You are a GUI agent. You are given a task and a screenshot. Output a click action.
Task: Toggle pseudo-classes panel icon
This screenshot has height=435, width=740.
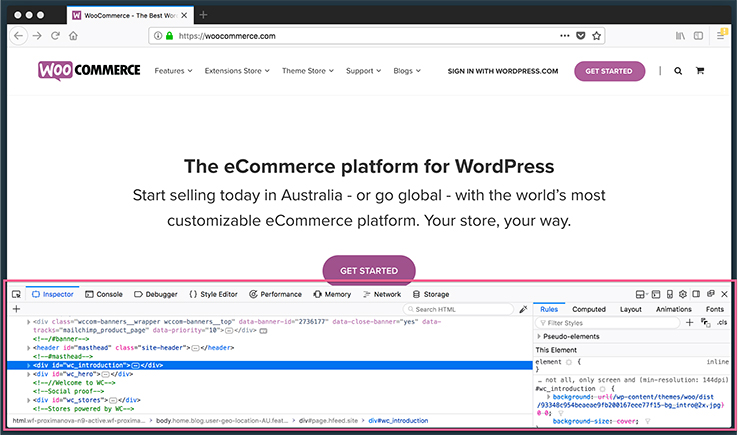pyautogui.click(x=706, y=323)
